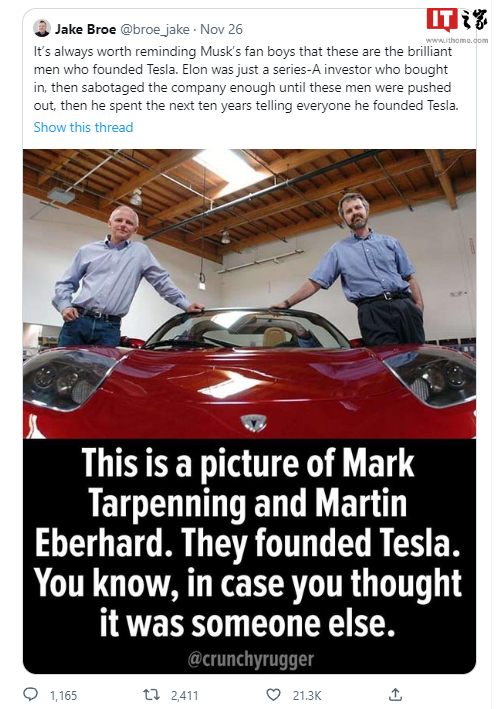Open Show this thread link
This screenshot has height=709, width=496.
(83, 127)
